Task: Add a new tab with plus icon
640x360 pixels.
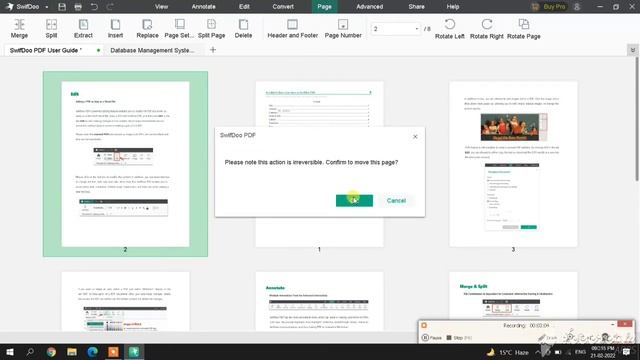Action: coord(213,50)
